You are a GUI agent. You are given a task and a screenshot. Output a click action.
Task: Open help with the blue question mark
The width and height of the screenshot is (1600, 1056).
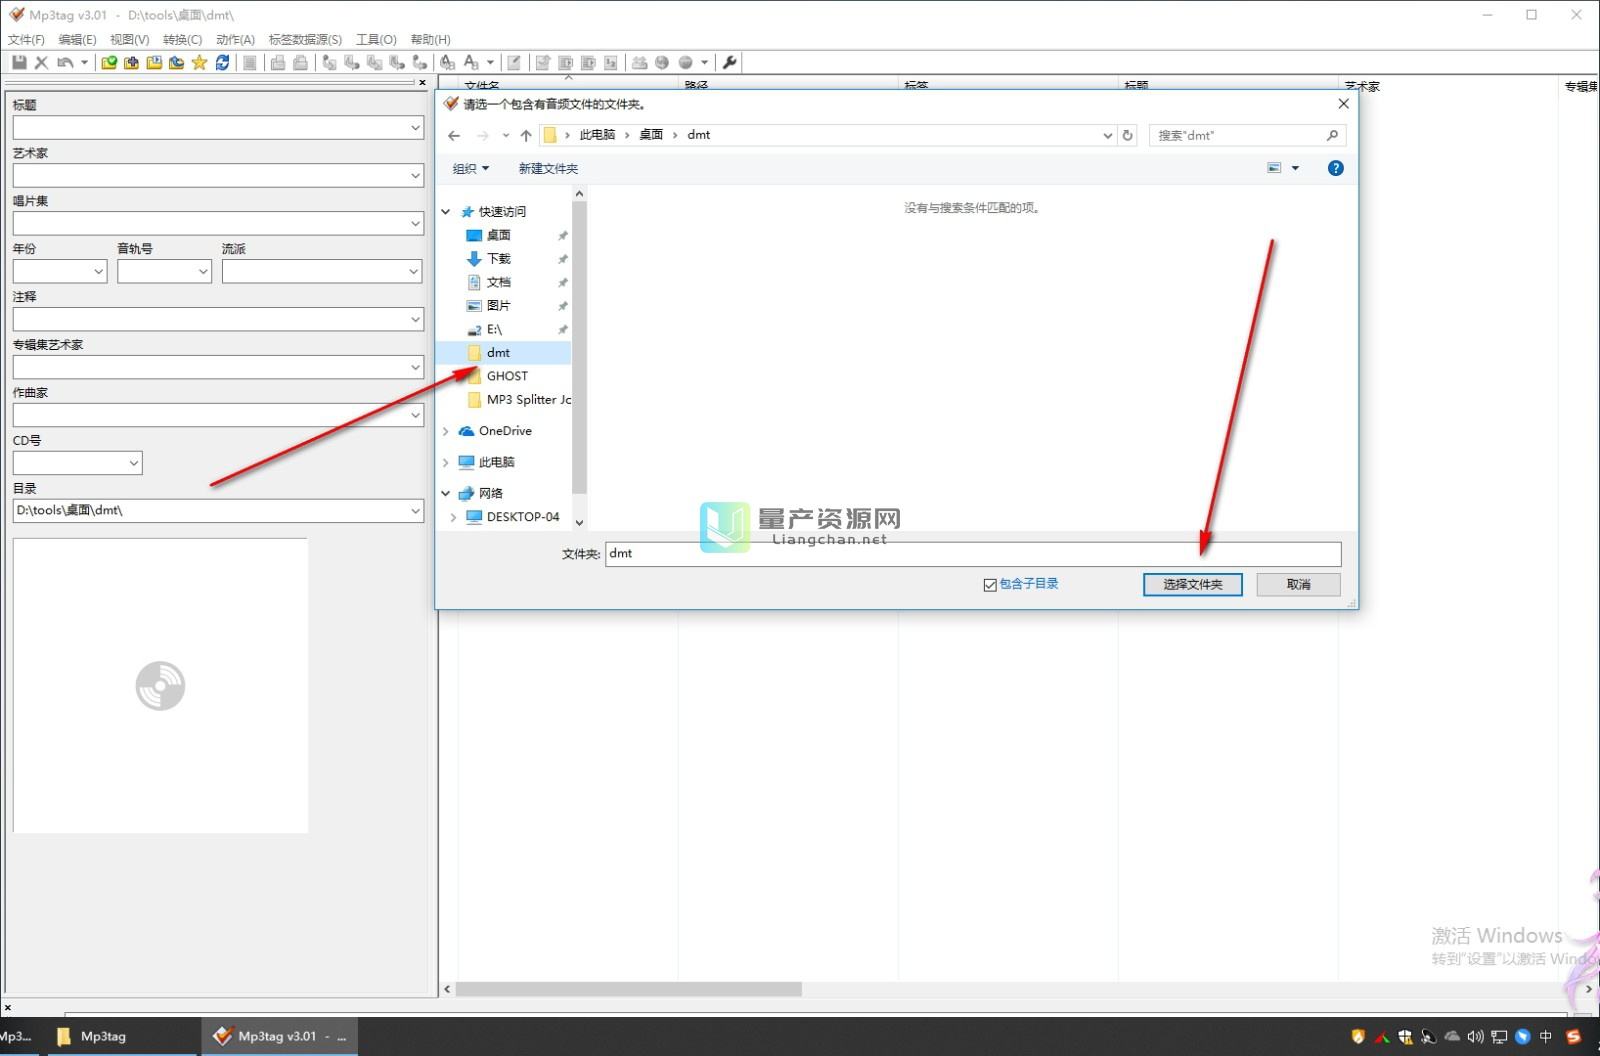coord(1335,168)
